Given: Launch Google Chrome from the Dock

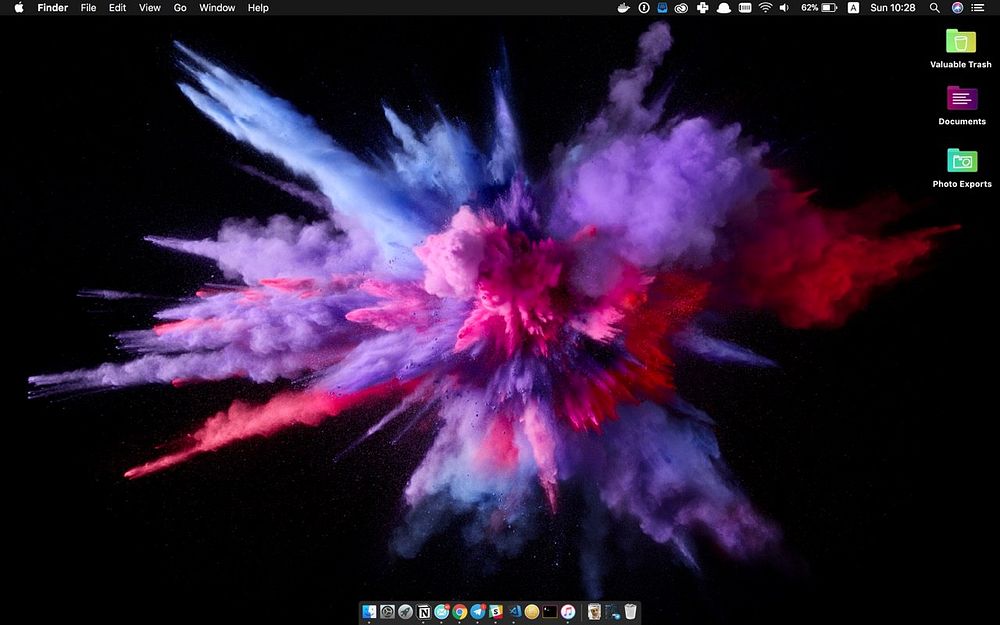Looking at the screenshot, I should 460,612.
